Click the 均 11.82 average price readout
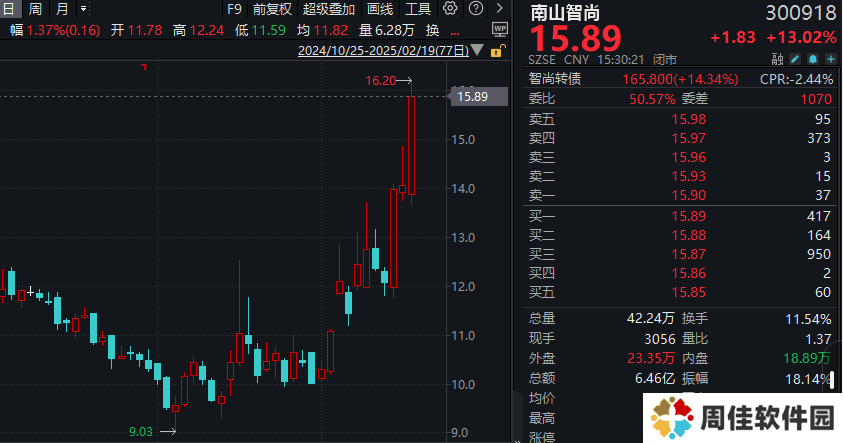This screenshot has width=843, height=443. click(322, 30)
